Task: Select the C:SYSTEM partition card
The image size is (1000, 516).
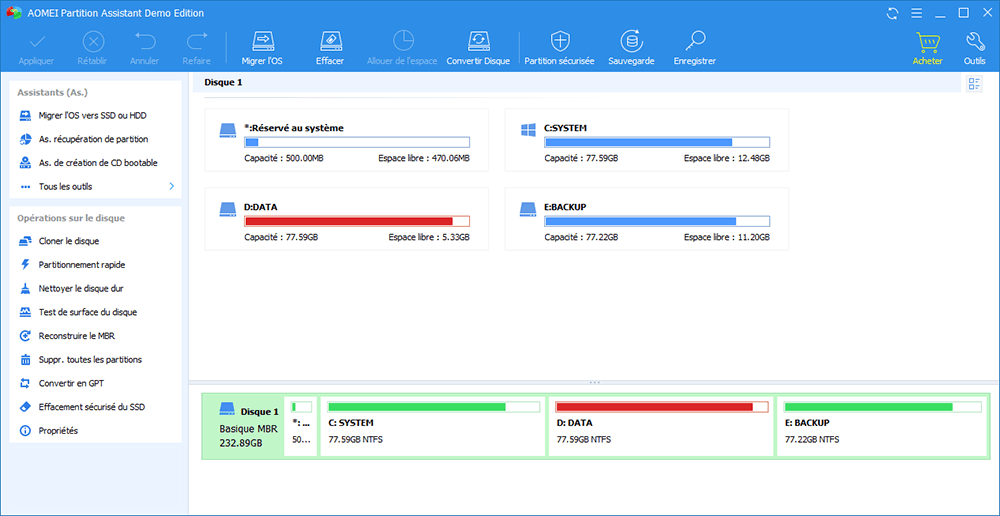Action: (x=647, y=140)
